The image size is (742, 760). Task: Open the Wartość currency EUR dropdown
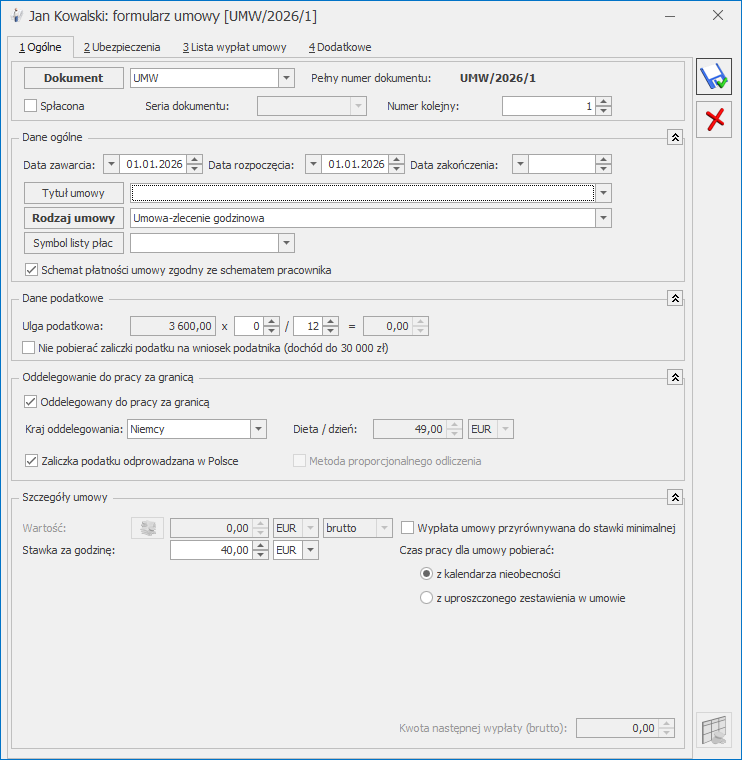[310, 528]
